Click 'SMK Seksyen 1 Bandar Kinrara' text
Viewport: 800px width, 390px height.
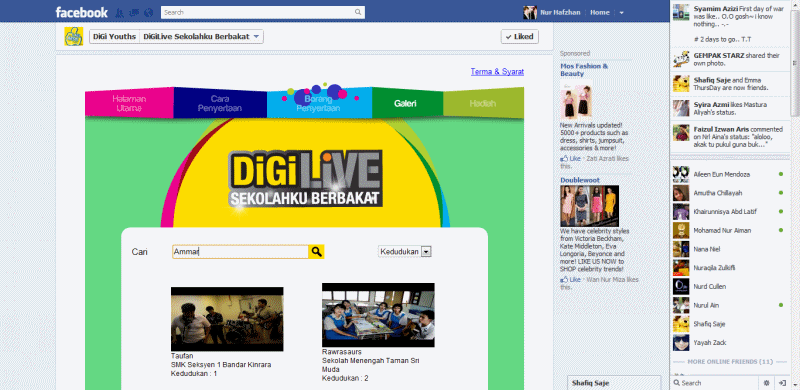coord(221,364)
